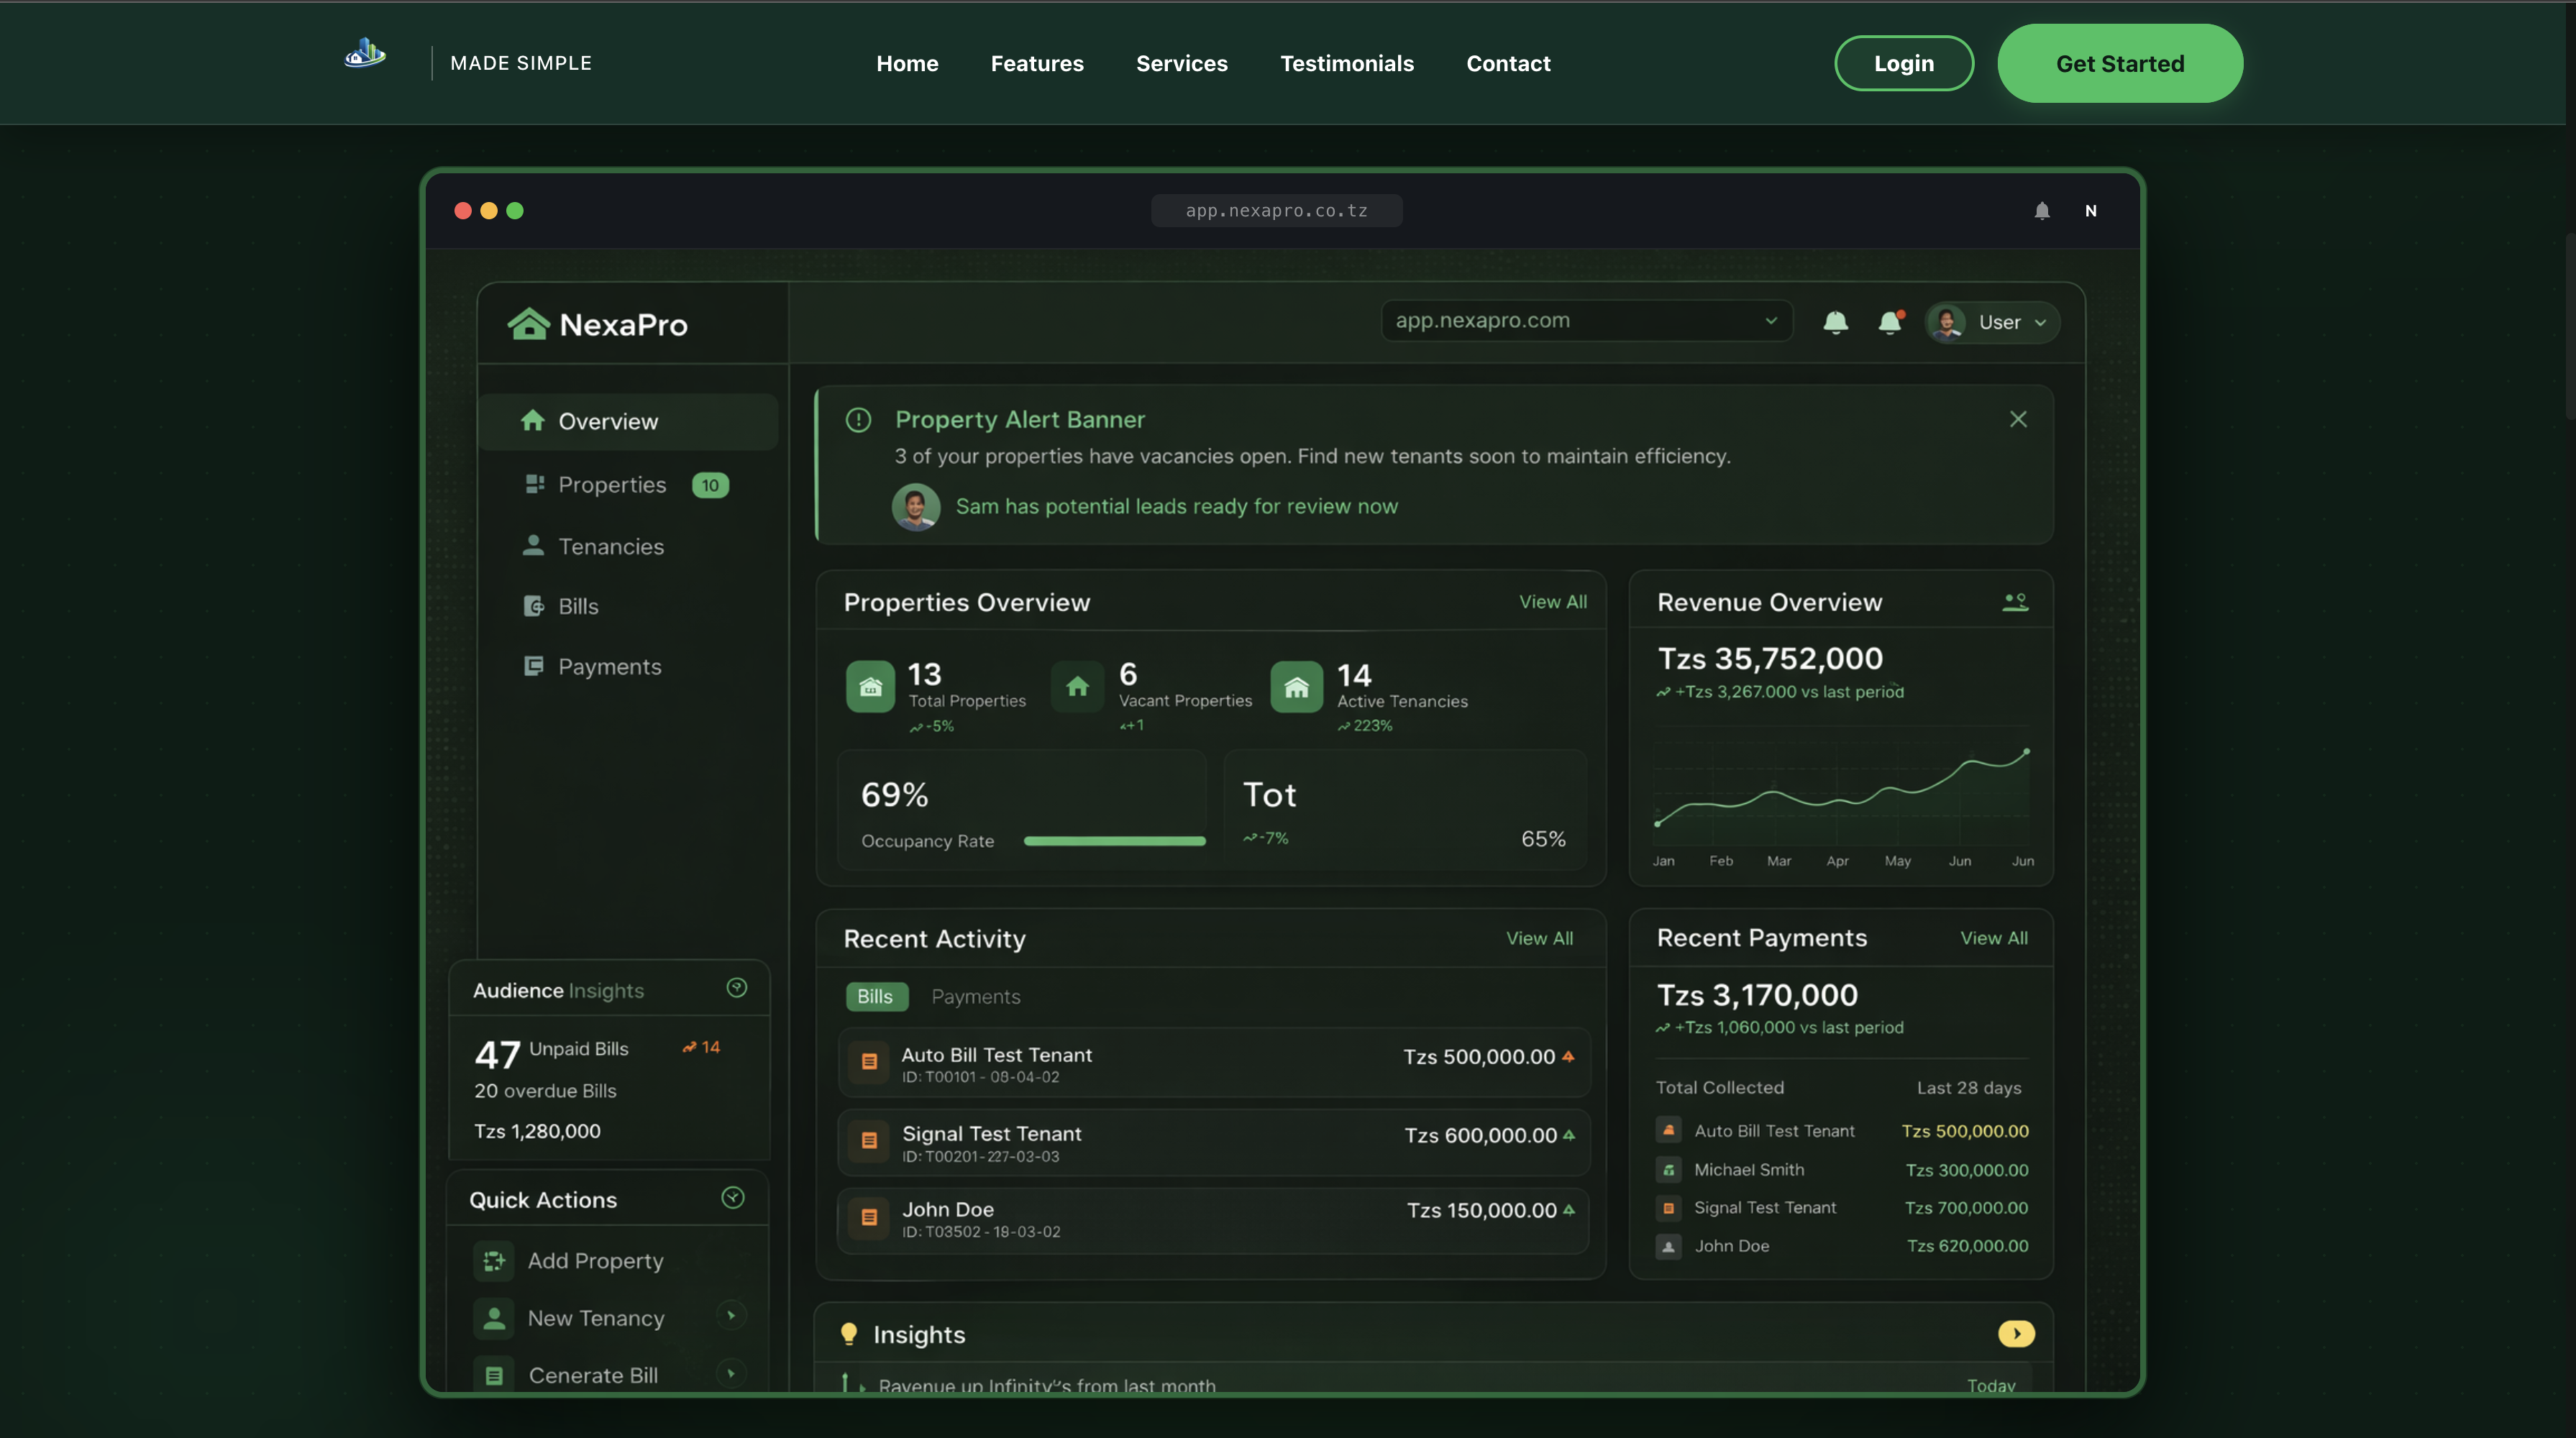Click the yellow Insights lightbulb icon

pyautogui.click(x=849, y=1334)
